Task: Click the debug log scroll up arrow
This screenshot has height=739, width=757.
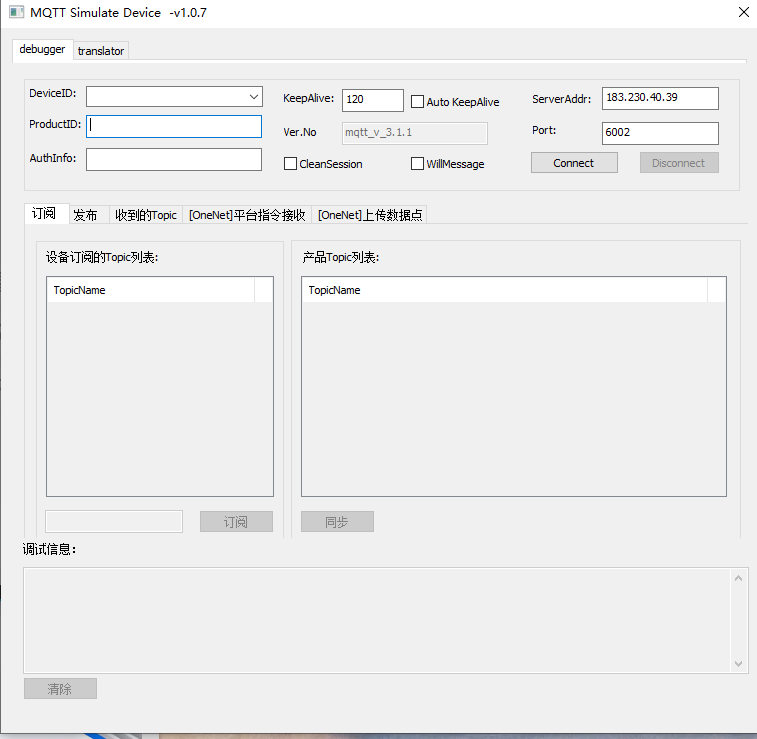Action: [738, 578]
